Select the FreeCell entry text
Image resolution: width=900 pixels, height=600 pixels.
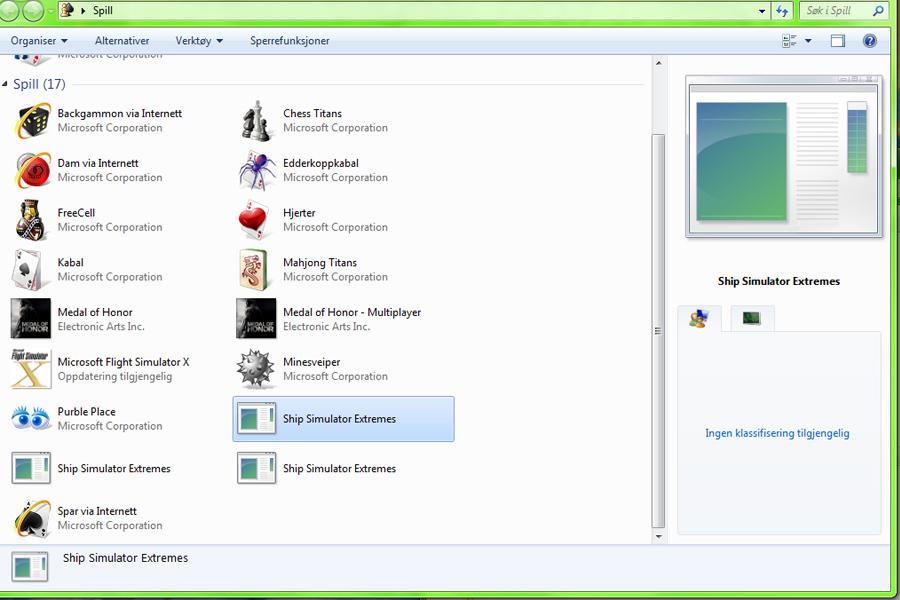[76, 213]
